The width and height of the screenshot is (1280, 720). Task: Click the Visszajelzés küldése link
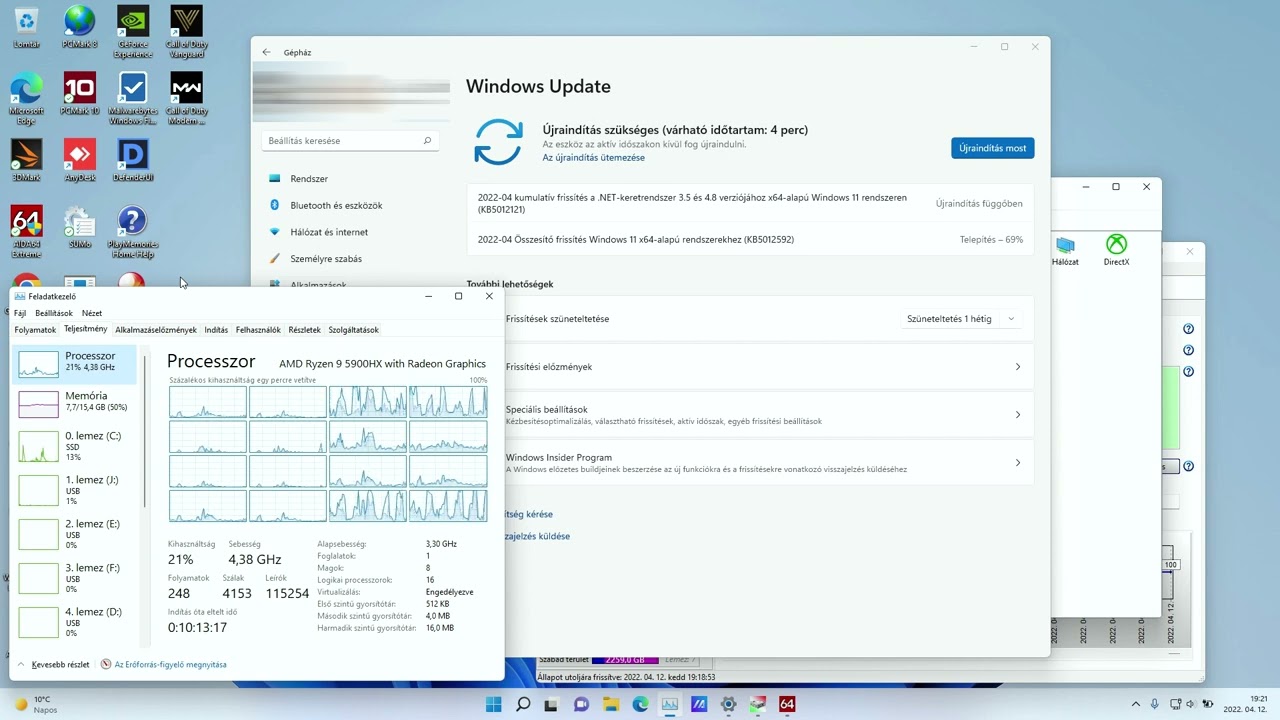point(538,536)
